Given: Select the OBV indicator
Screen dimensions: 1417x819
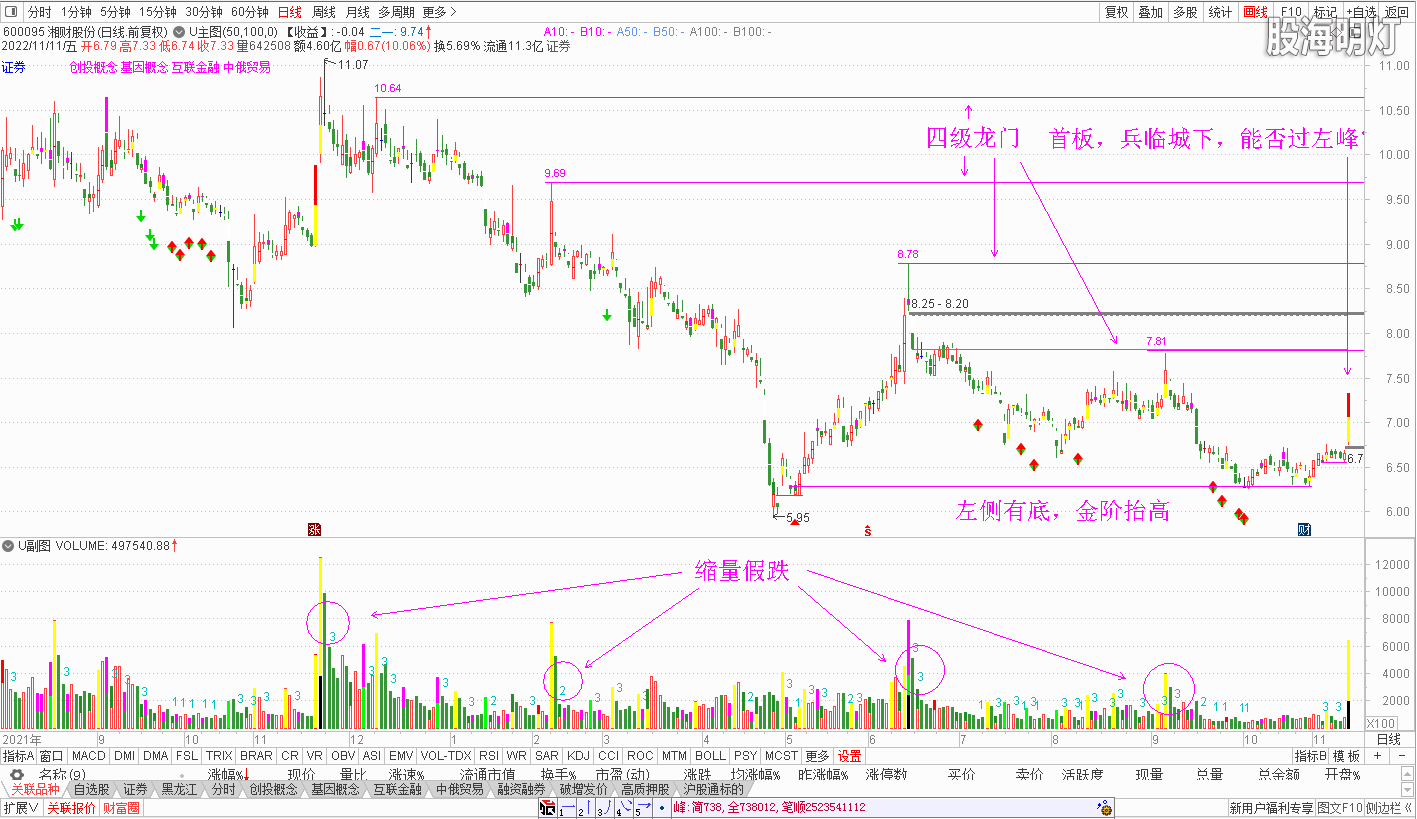Looking at the screenshot, I should [343, 756].
